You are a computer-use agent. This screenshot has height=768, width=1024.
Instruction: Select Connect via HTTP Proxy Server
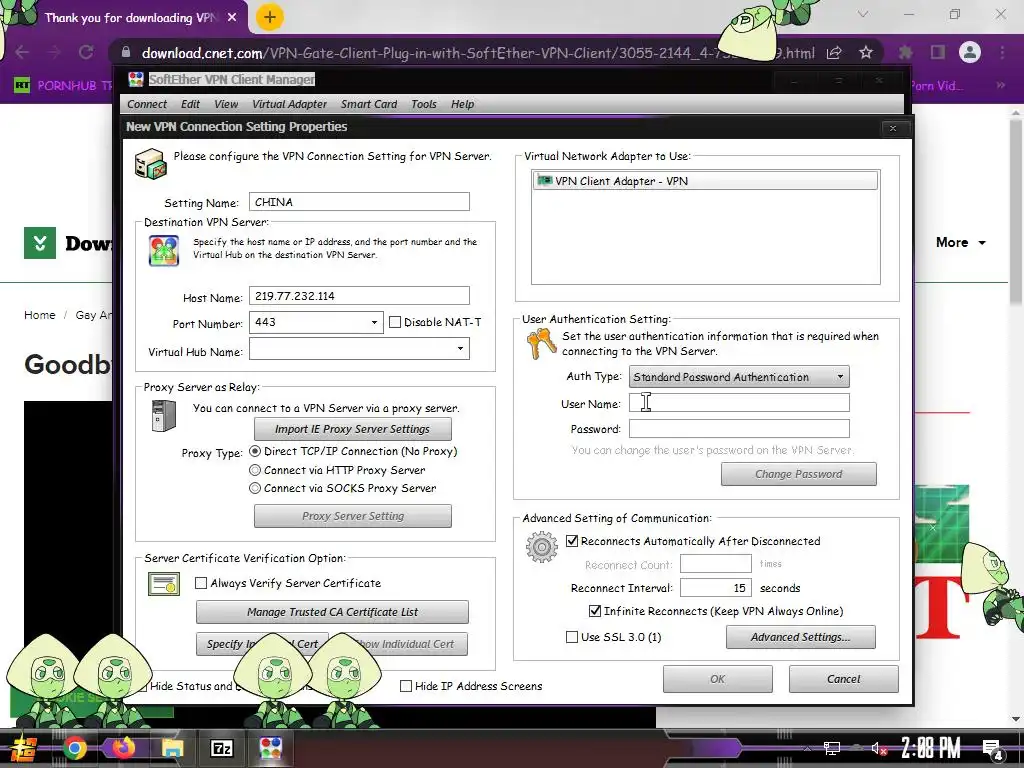pyautogui.click(x=255, y=470)
